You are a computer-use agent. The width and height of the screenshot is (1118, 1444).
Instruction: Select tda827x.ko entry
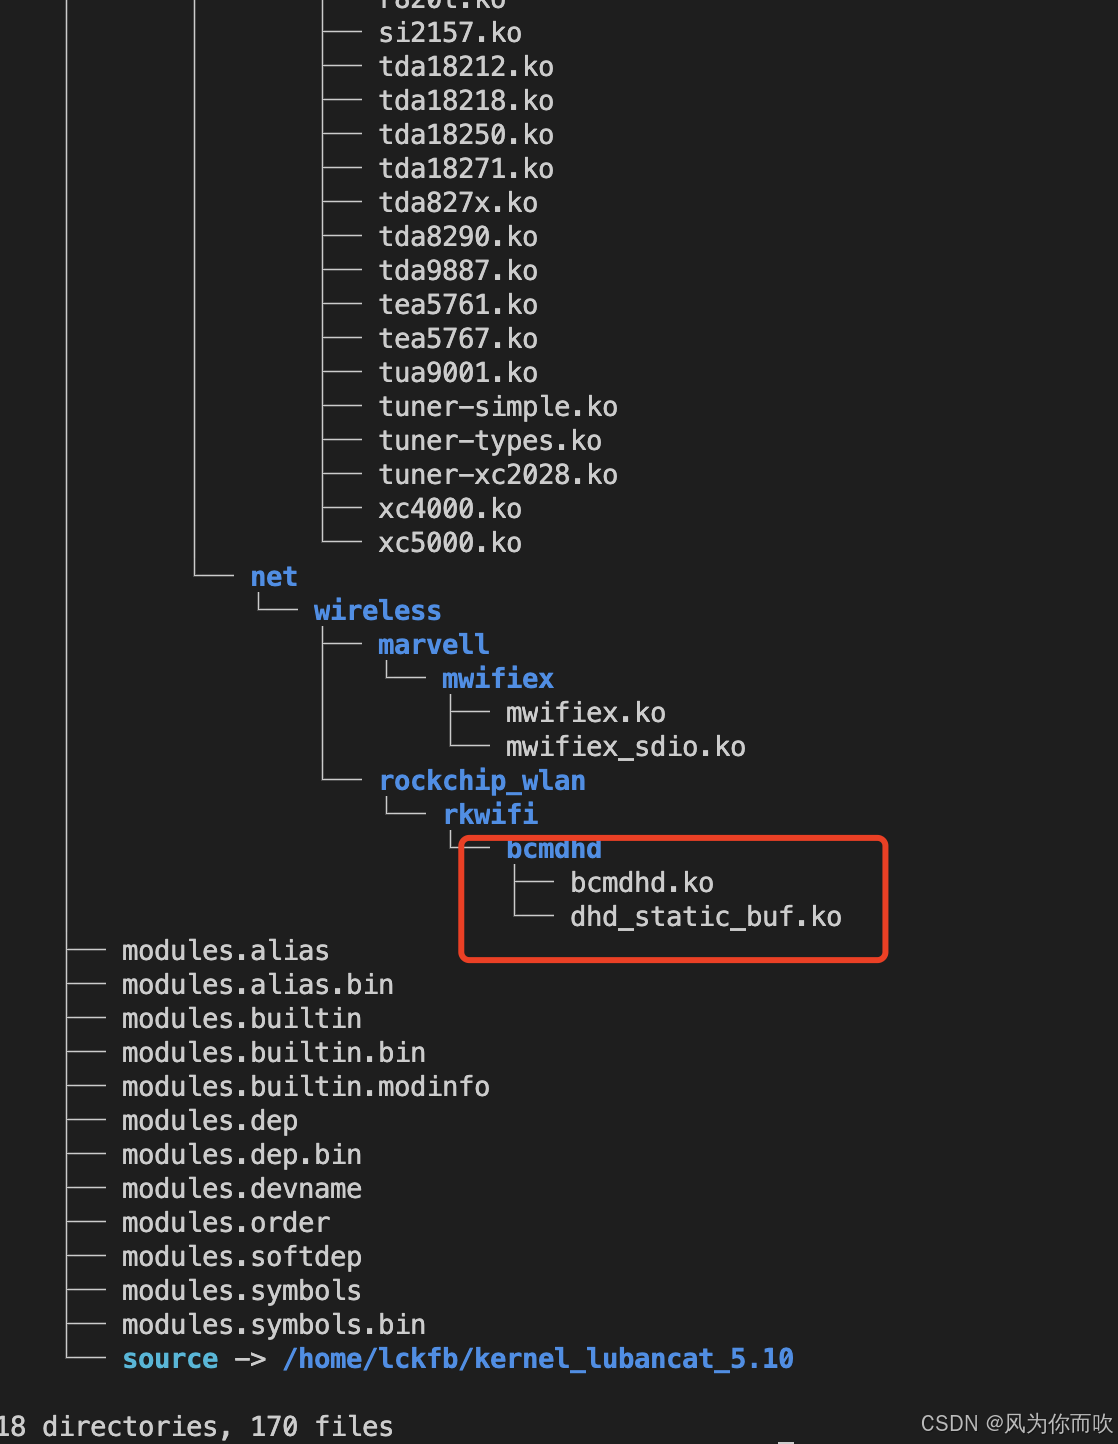point(458,203)
